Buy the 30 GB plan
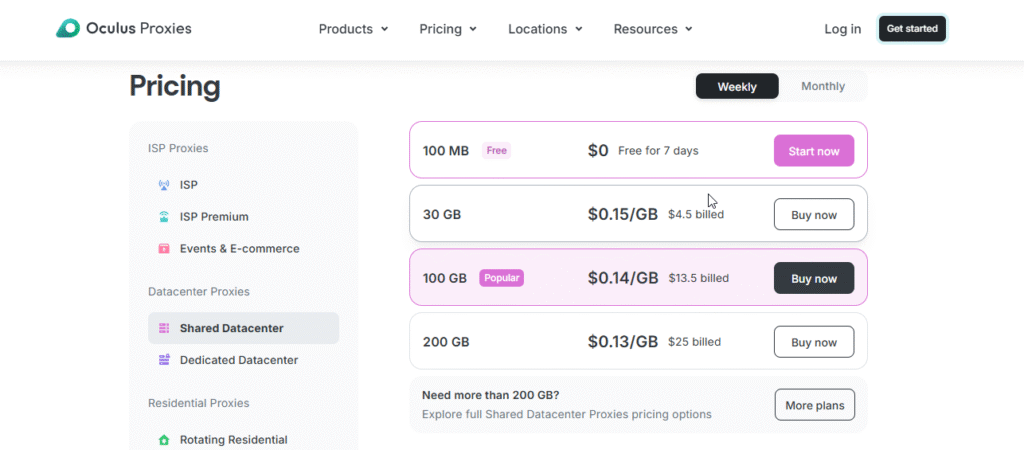This screenshot has height=450, width=1024. tap(813, 214)
